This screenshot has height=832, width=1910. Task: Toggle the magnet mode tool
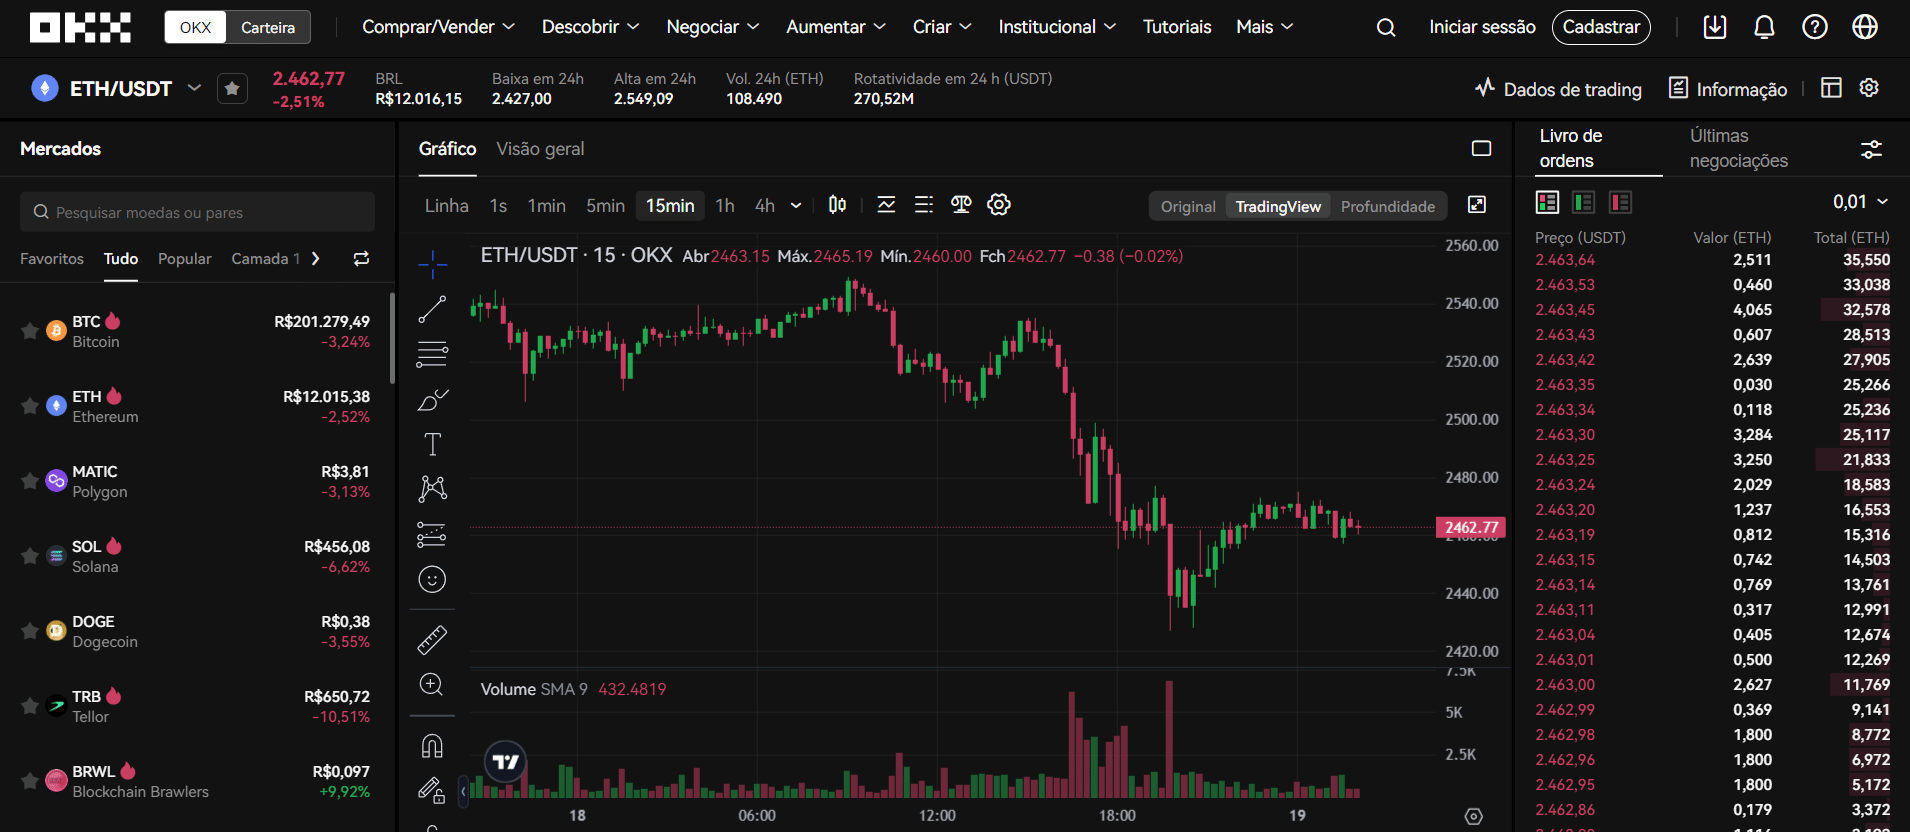pyautogui.click(x=432, y=746)
